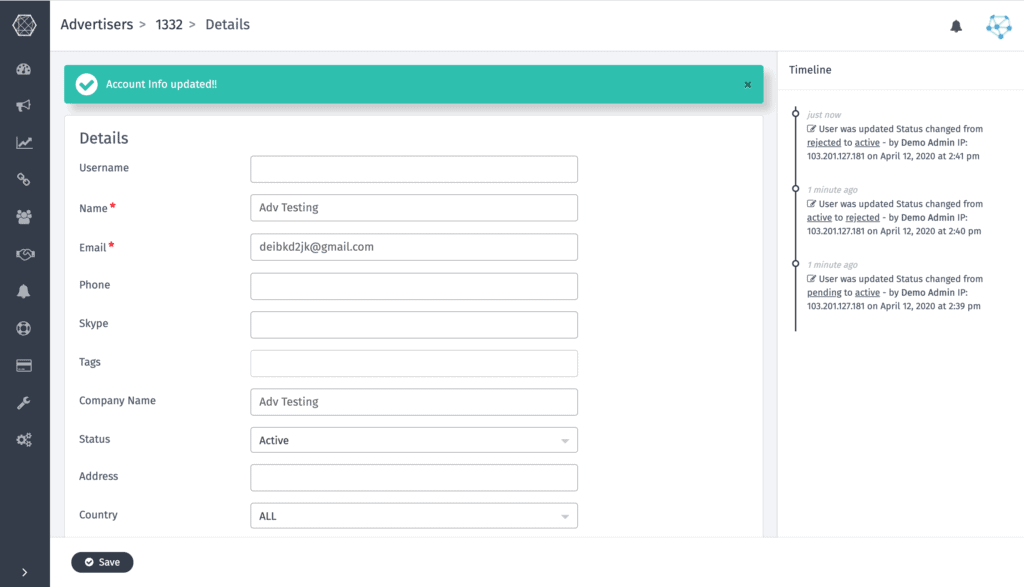The width and height of the screenshot is (1024, 587).
Task: Open notifications bell in top header
Action: point(955,27)
